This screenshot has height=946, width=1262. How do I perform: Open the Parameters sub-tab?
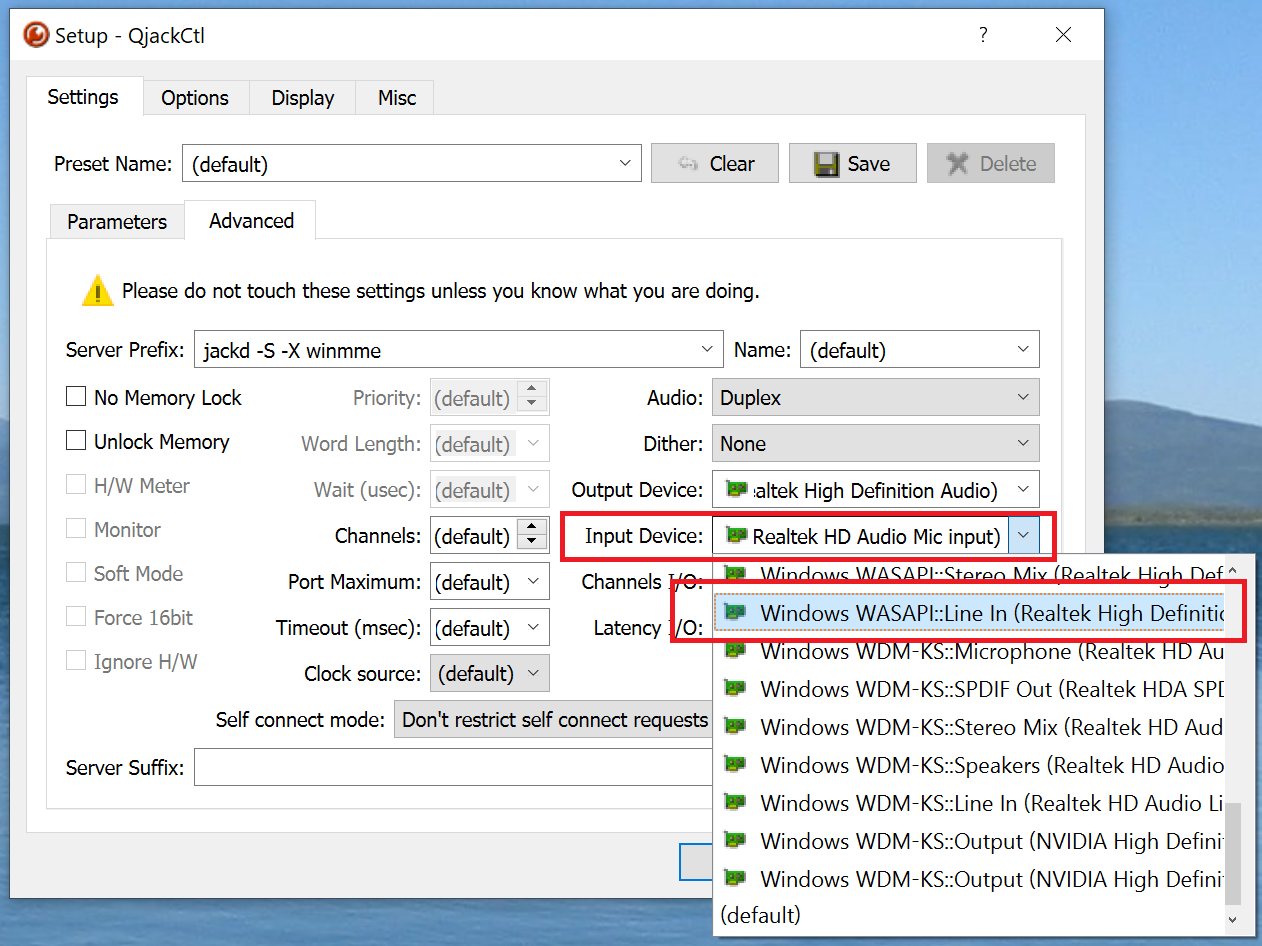tap(117, 222)
